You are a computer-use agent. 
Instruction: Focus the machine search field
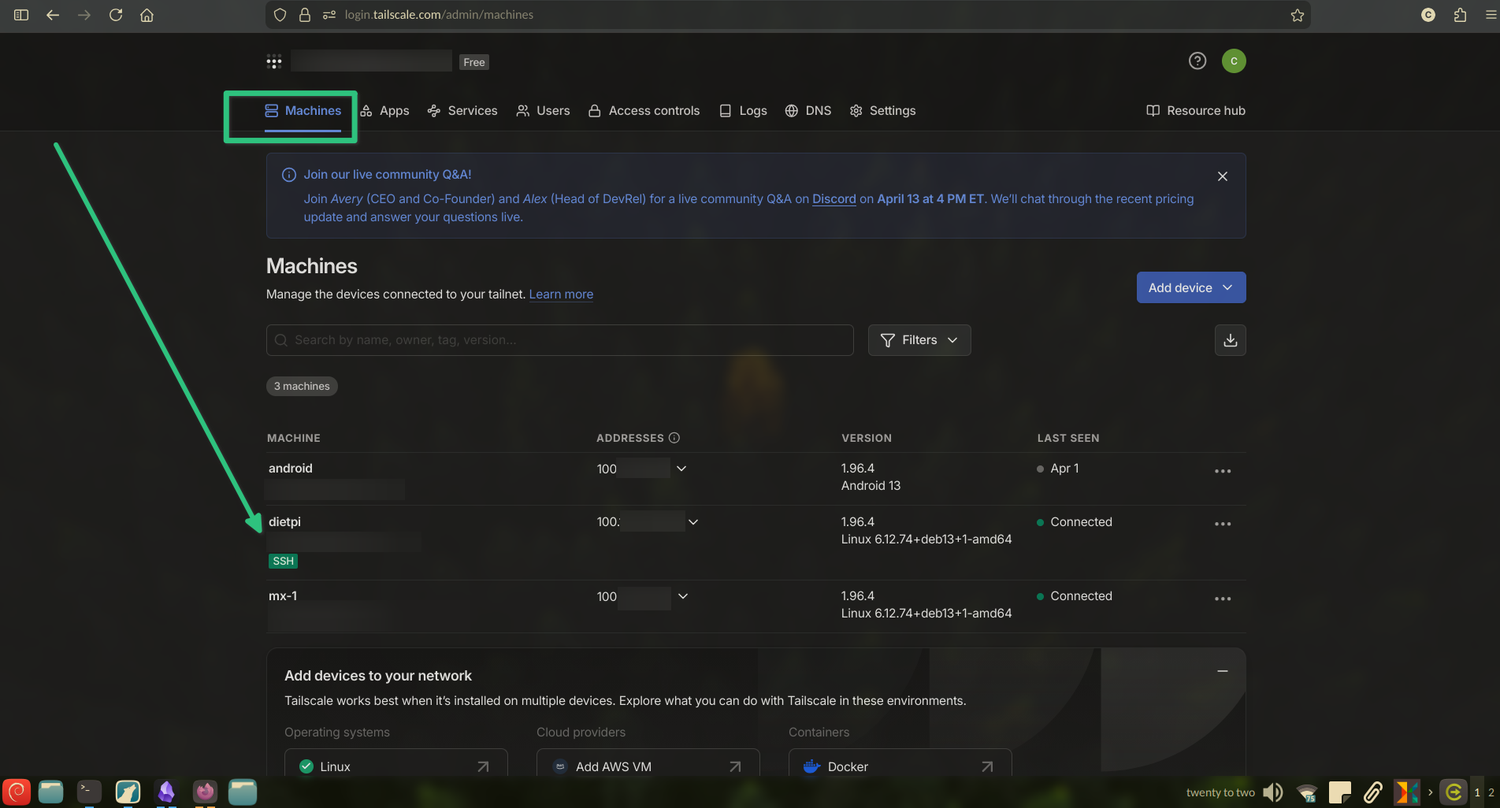click(x=560, y=340)
